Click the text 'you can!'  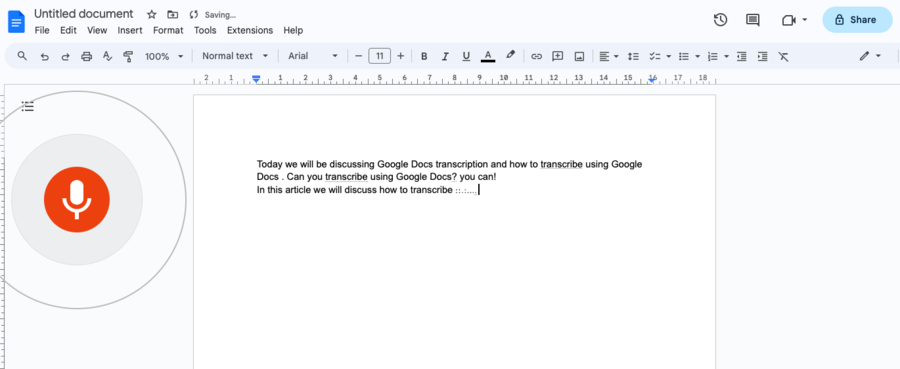478,177
